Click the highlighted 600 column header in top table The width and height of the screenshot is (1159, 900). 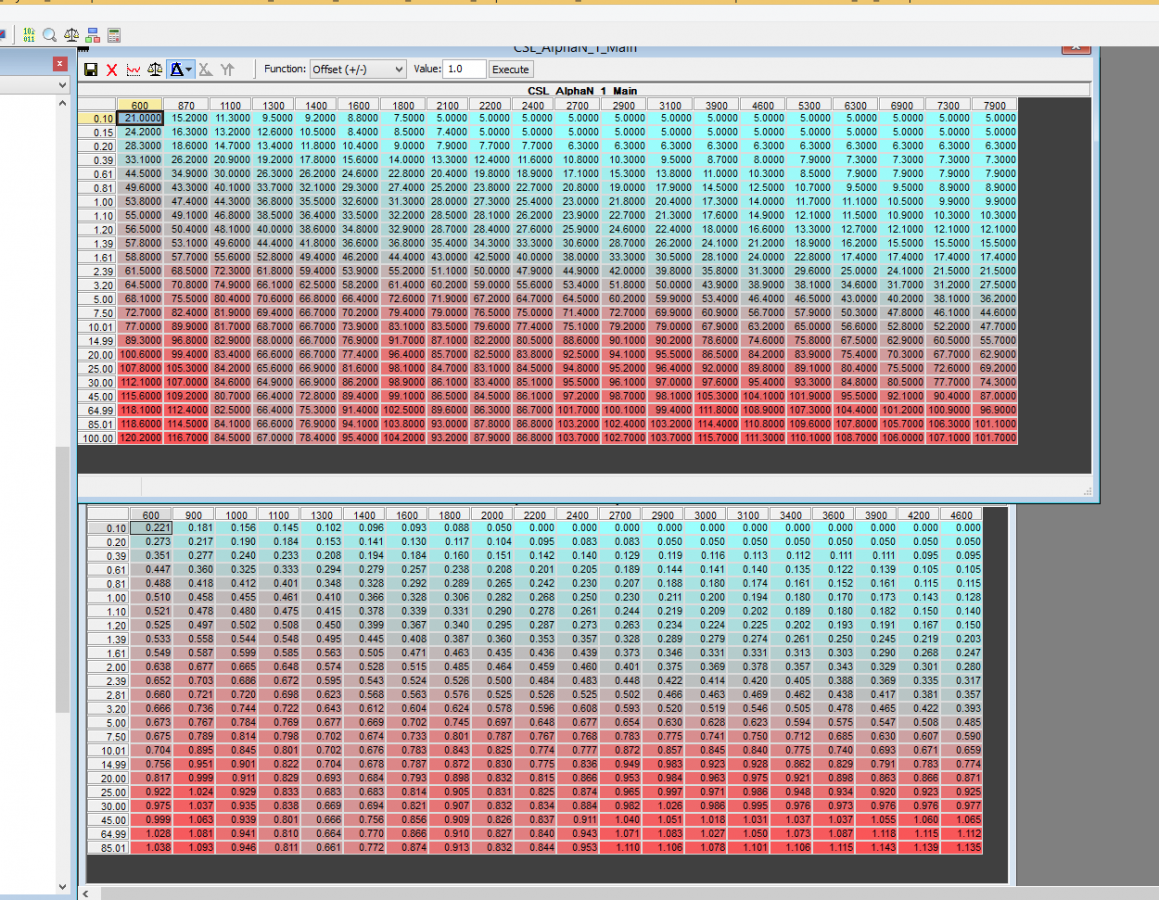point(140,105)
